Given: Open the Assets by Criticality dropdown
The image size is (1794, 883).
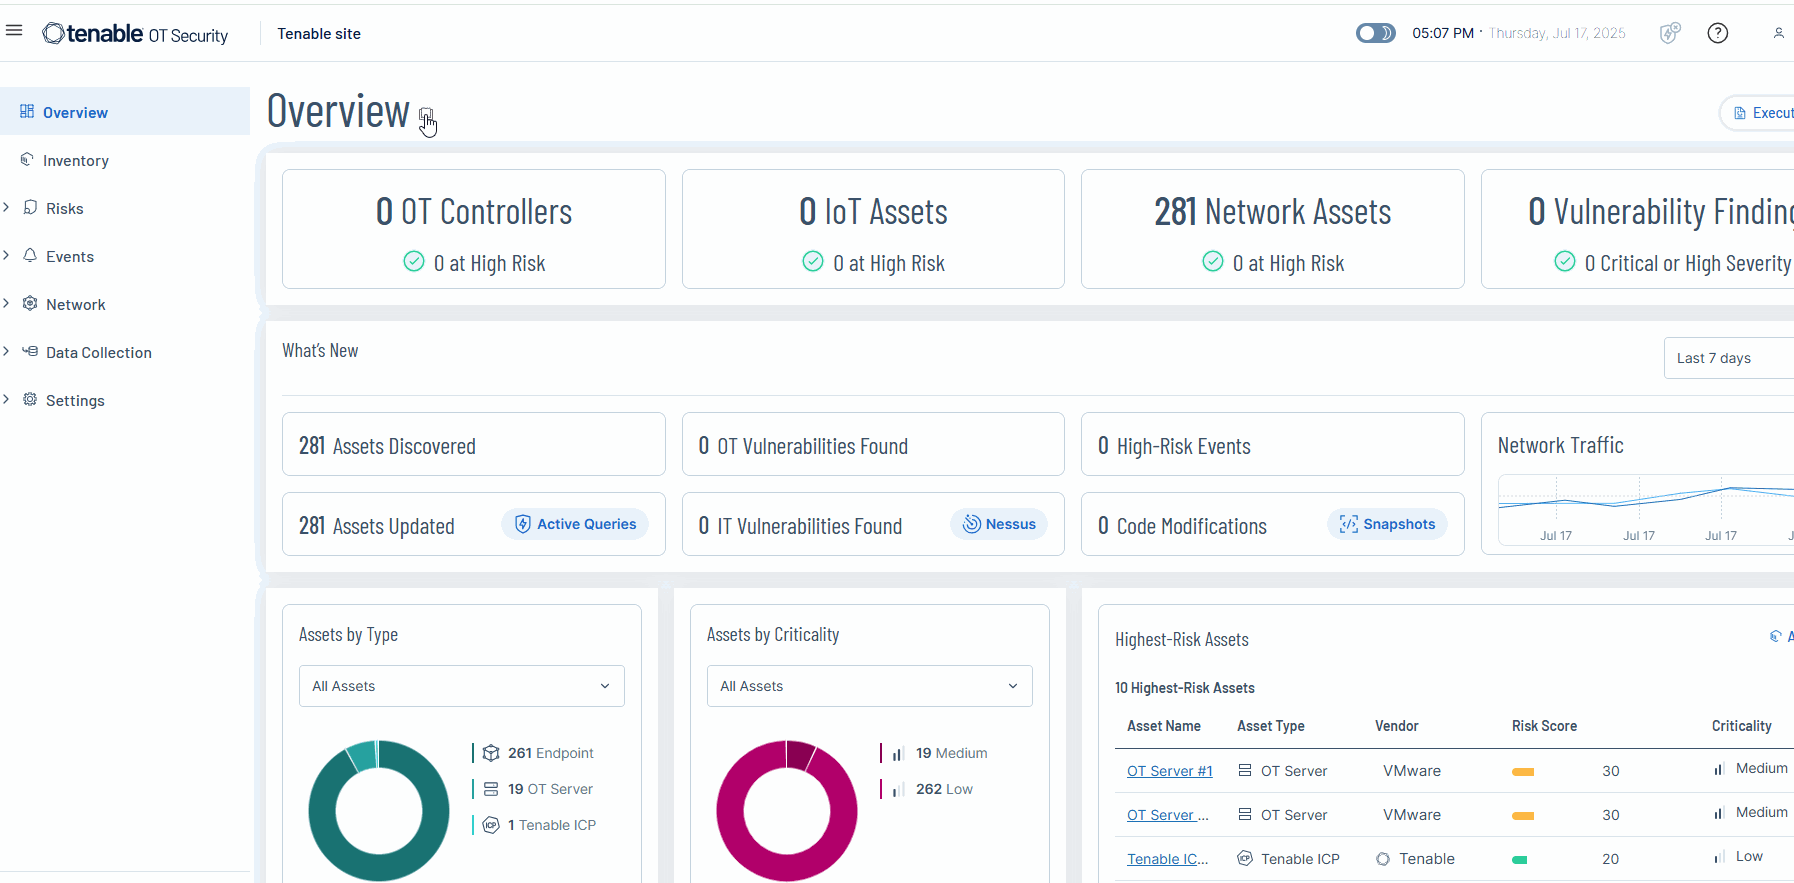Looking at the screenshot, I should pyautogui.click(x=869, y=686).
